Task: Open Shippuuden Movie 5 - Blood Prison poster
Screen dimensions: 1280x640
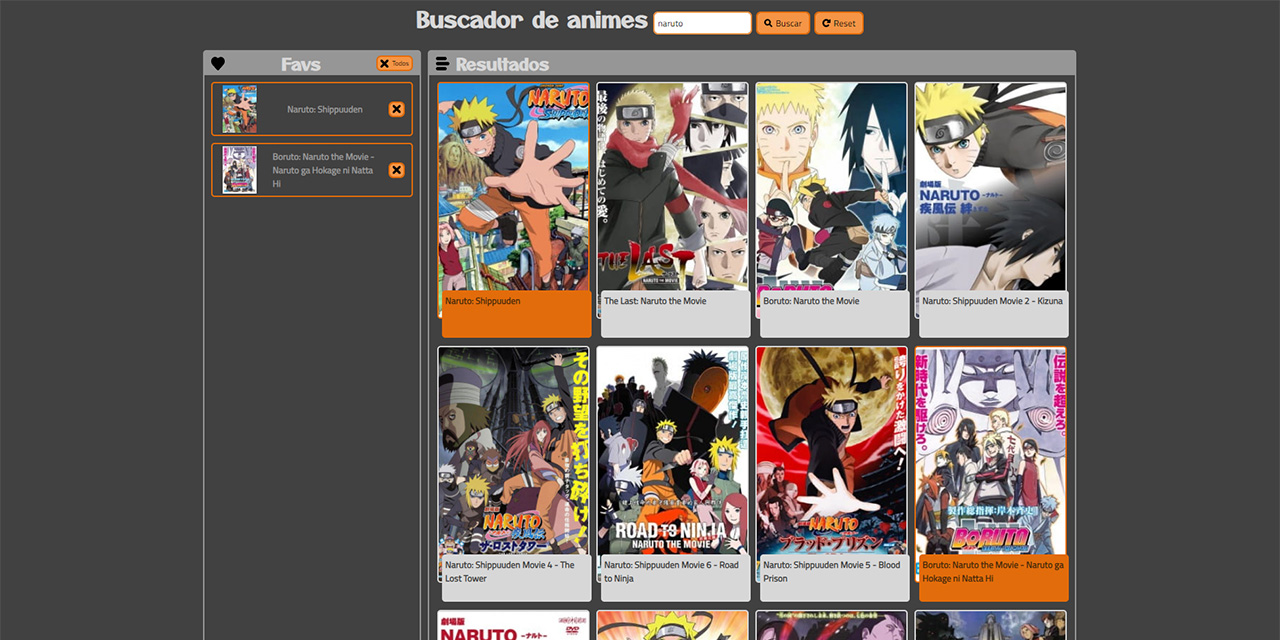Action: coord(831,451)
